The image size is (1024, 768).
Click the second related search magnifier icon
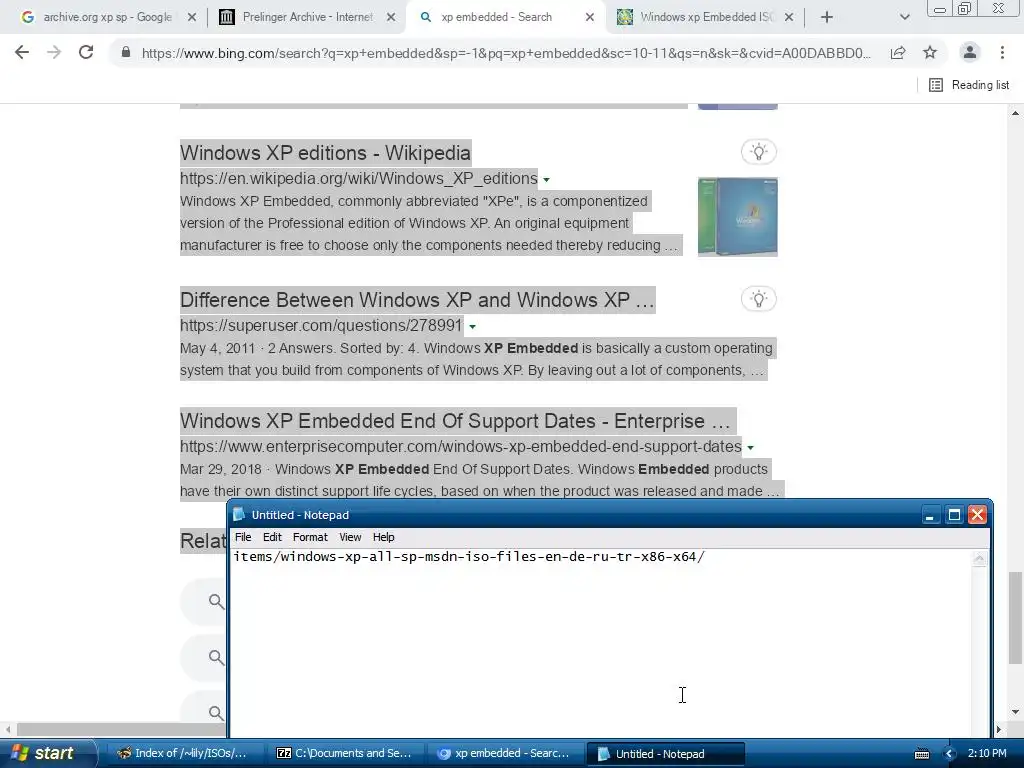216,656
